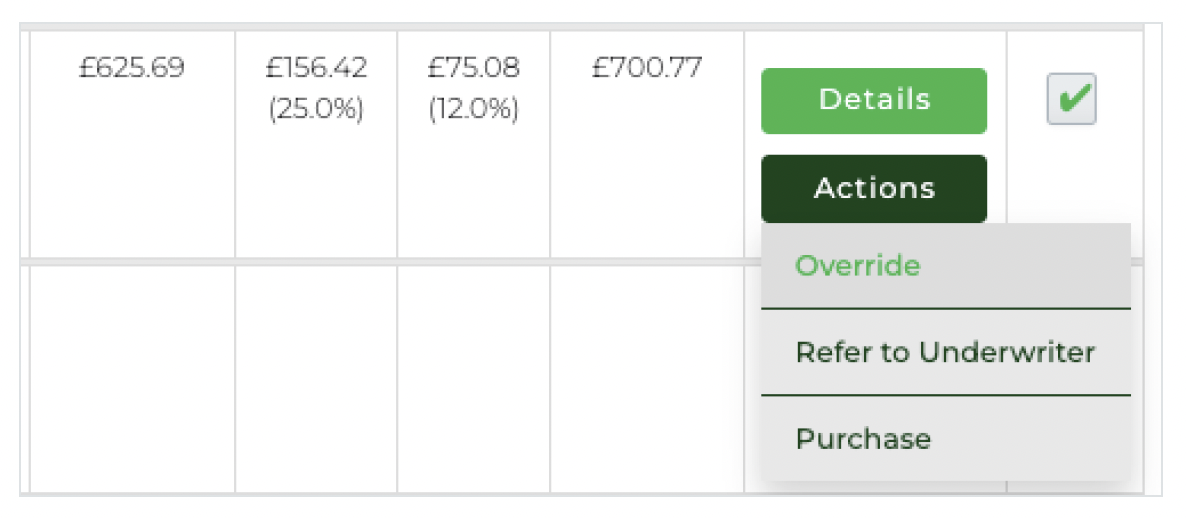Screen dimensions: 1186x518
Task: Click the £700.77 total cell
Action: 646,69
